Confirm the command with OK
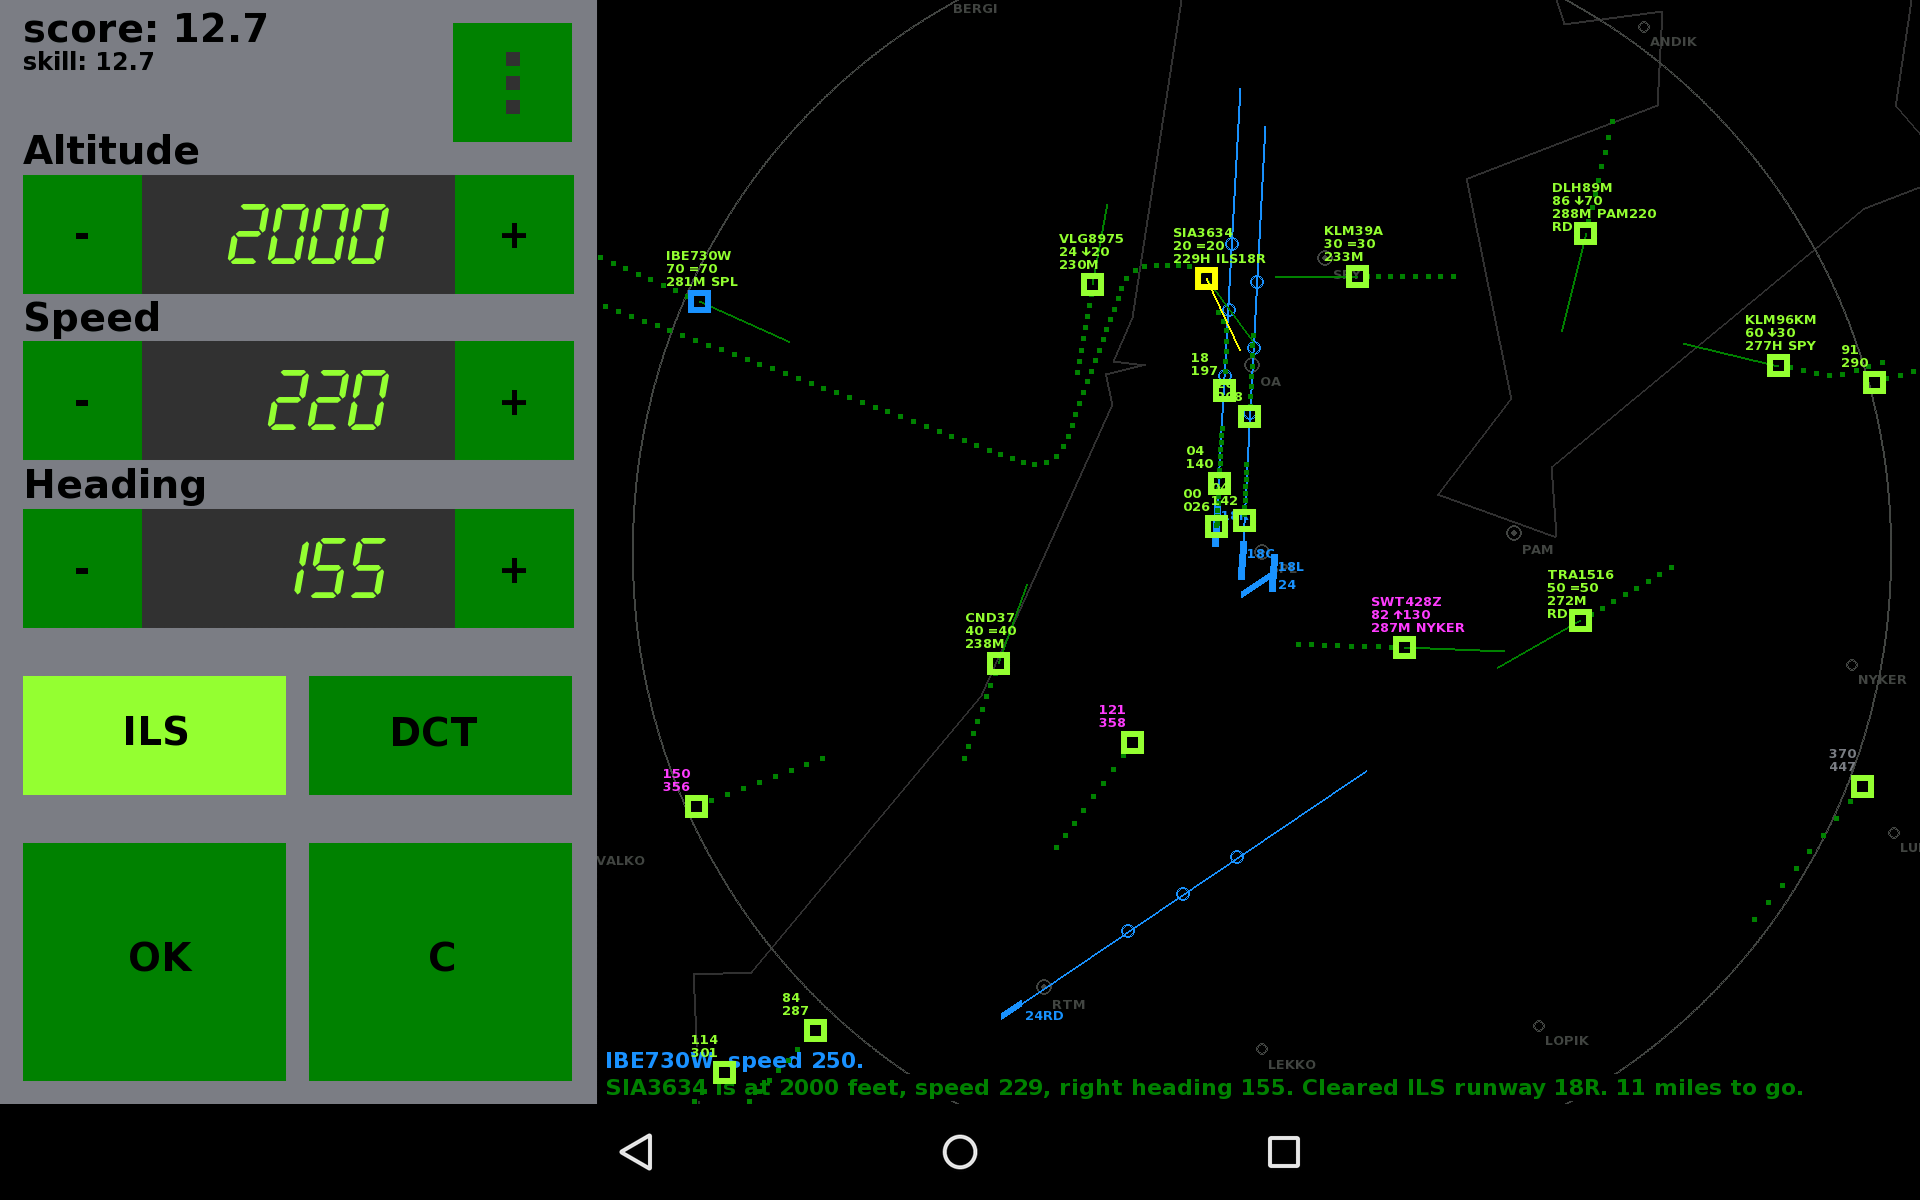 click(x=154, y=961)
